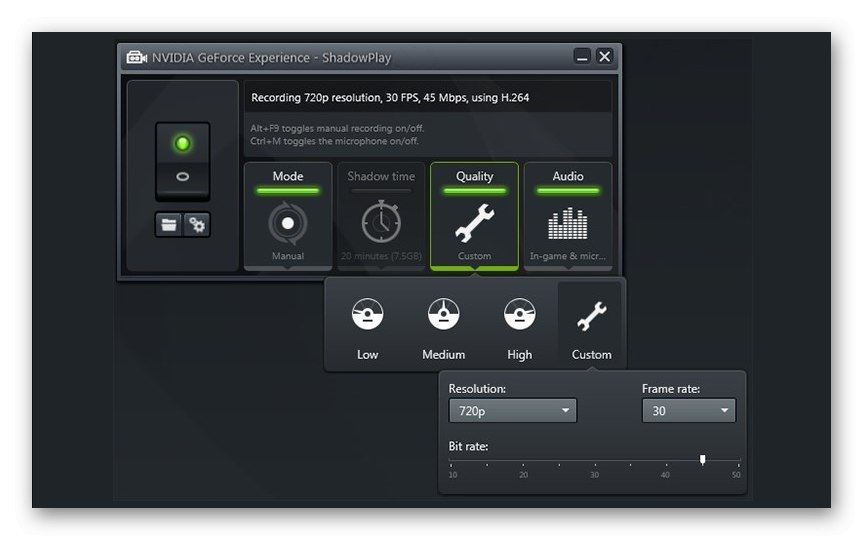
Task: Click the audio equalizer bars icon
Action: (x=567, y=223)
